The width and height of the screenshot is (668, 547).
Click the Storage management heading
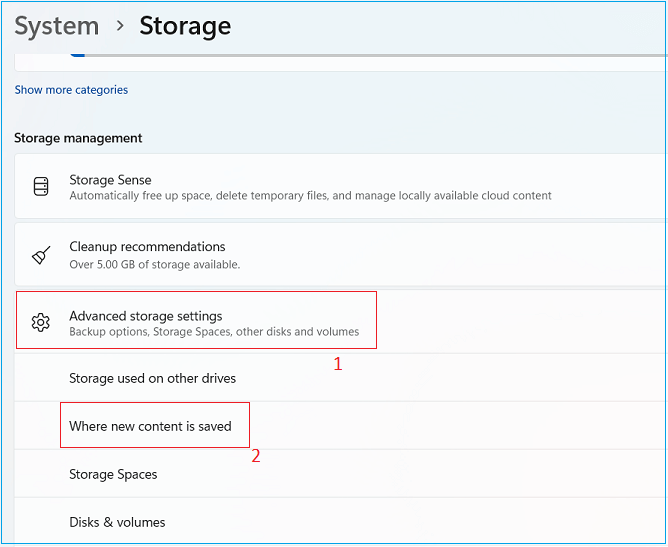[78, 138]
